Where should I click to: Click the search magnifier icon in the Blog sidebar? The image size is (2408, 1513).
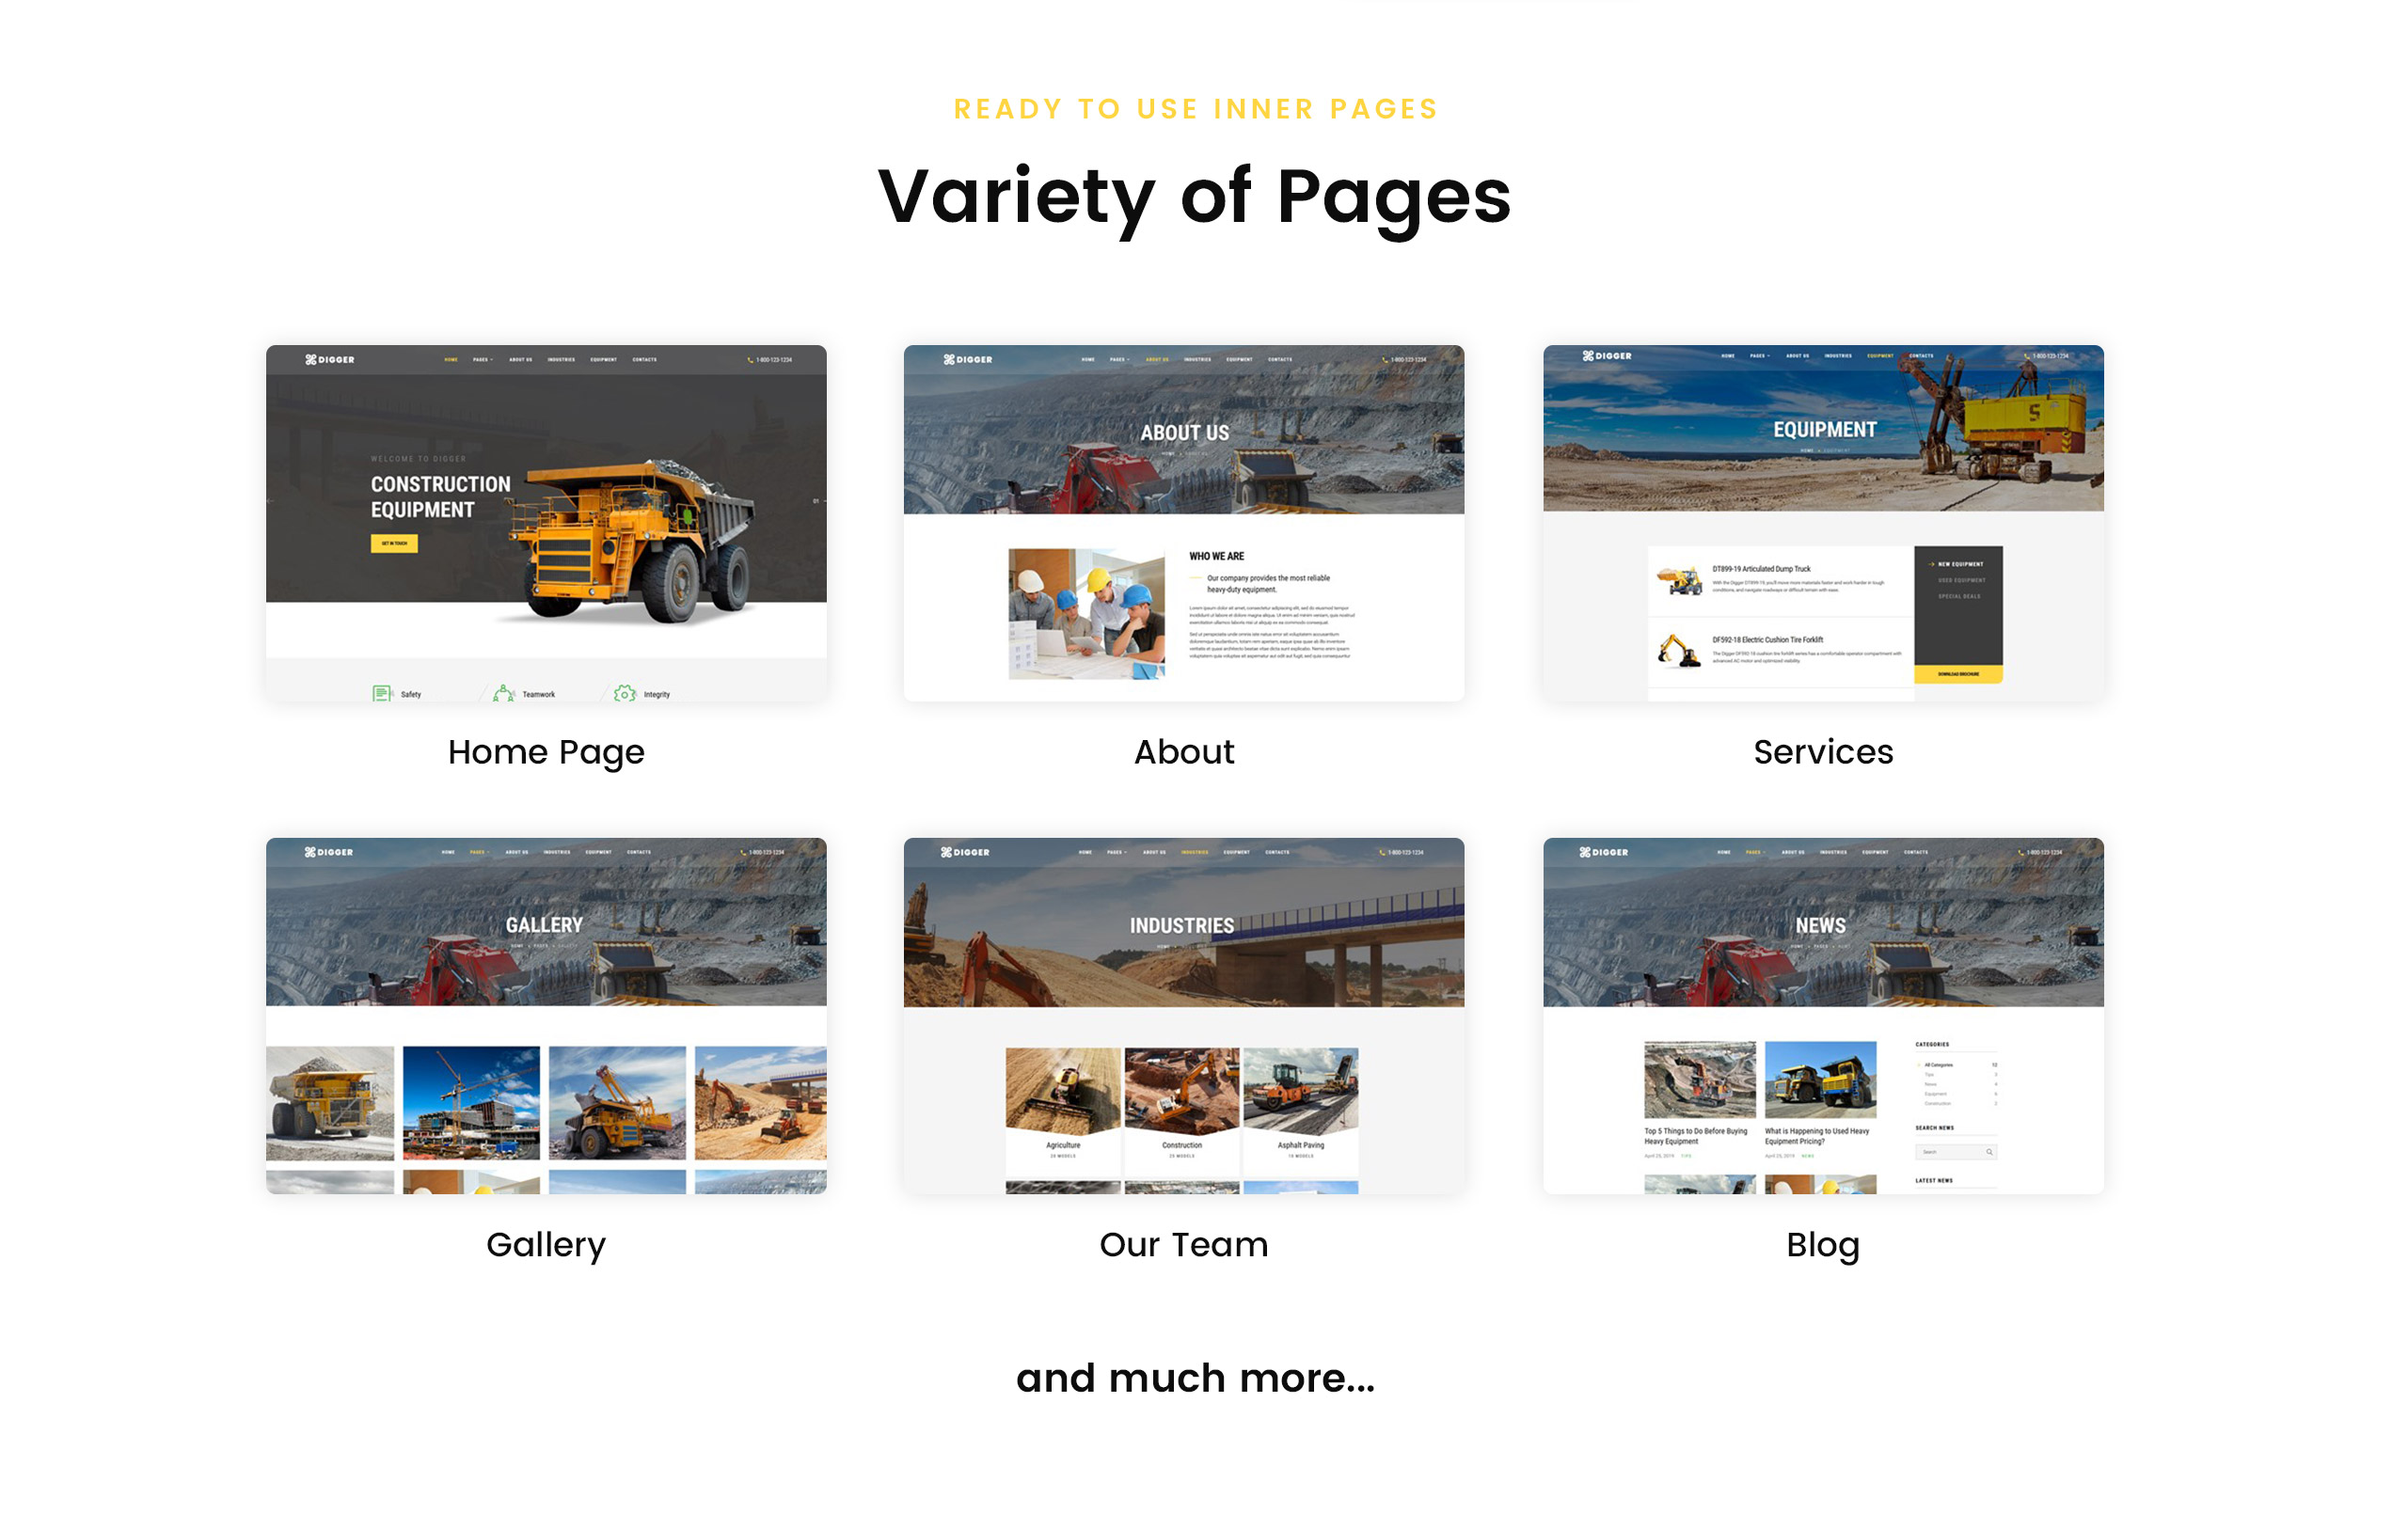point(1990,1152)
